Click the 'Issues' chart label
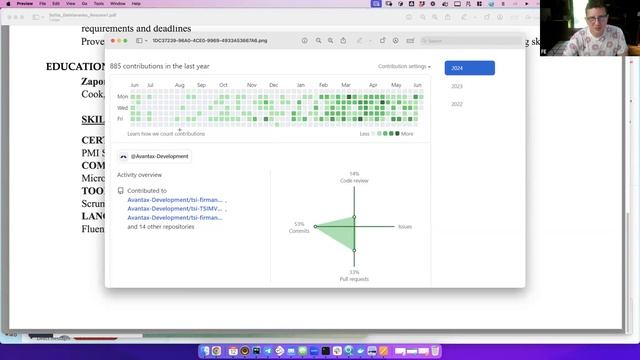Image resolution: width=640 pixels, height=360 pixels. (x=405, y=227)
